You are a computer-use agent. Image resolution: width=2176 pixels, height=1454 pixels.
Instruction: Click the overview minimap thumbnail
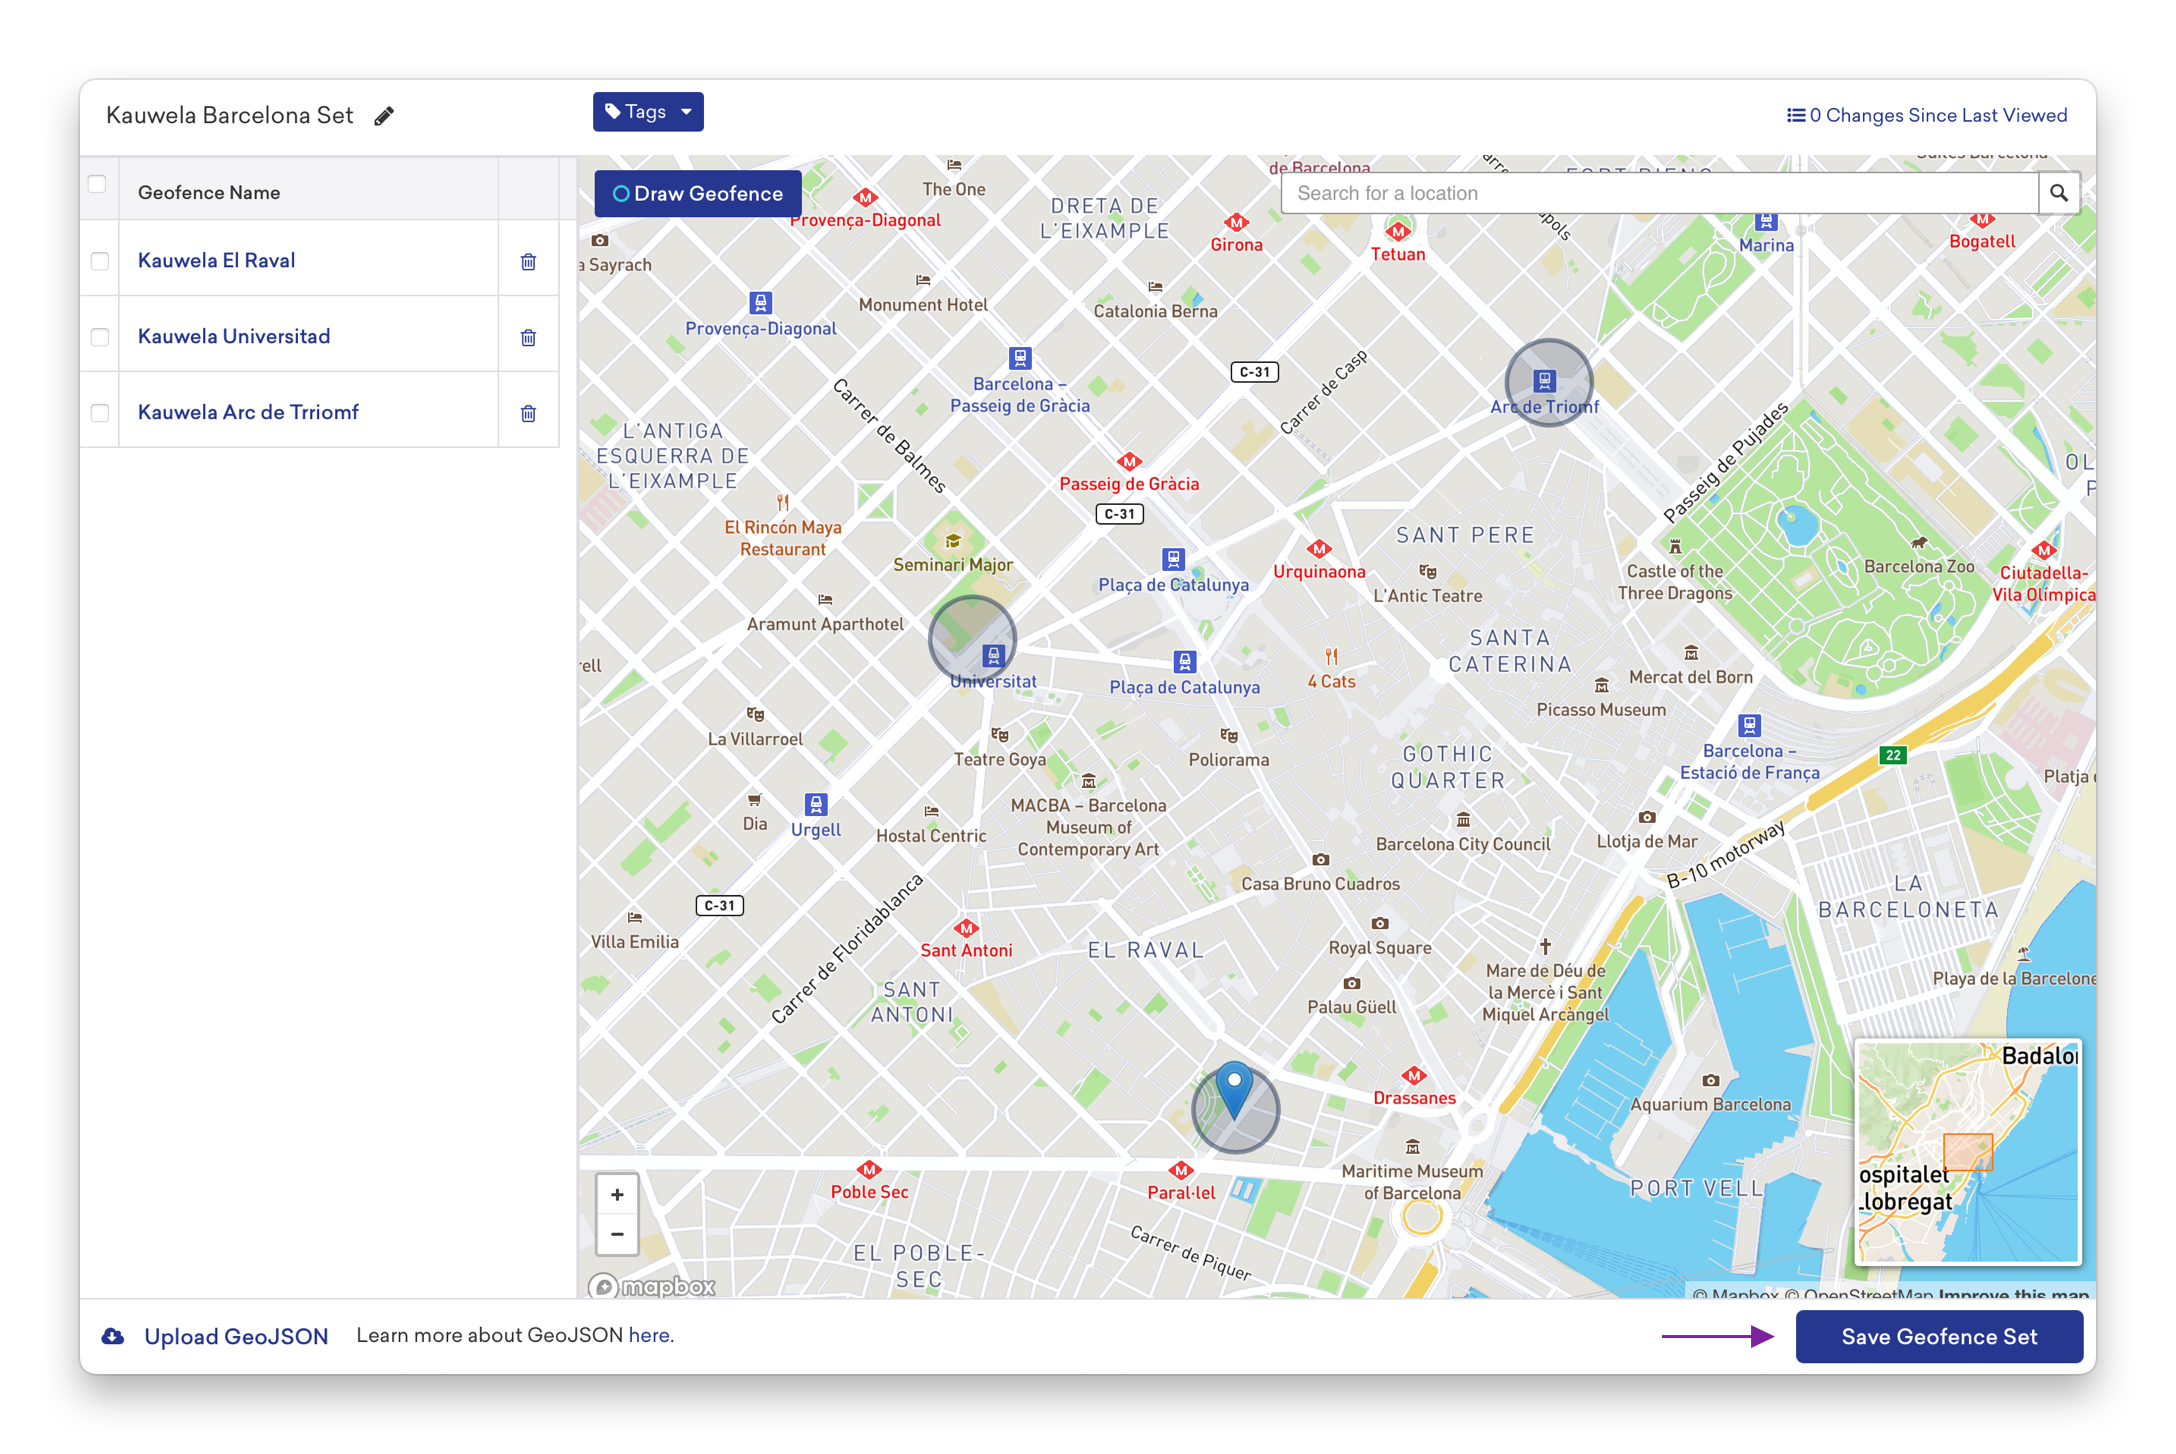pos(1968,1152)
